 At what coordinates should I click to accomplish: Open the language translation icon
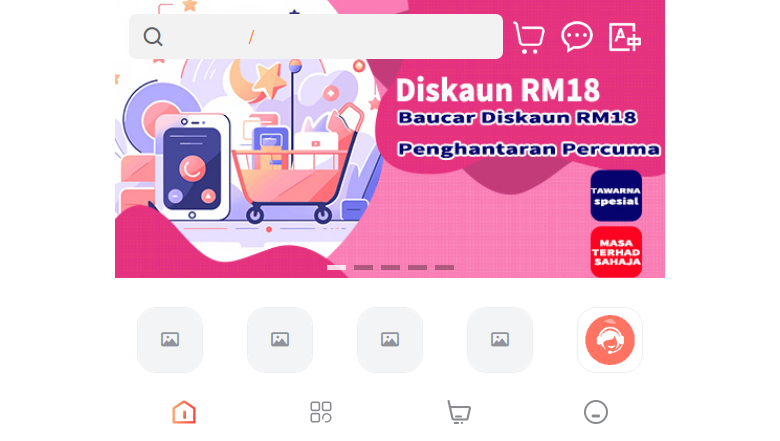tap(624, 37)
